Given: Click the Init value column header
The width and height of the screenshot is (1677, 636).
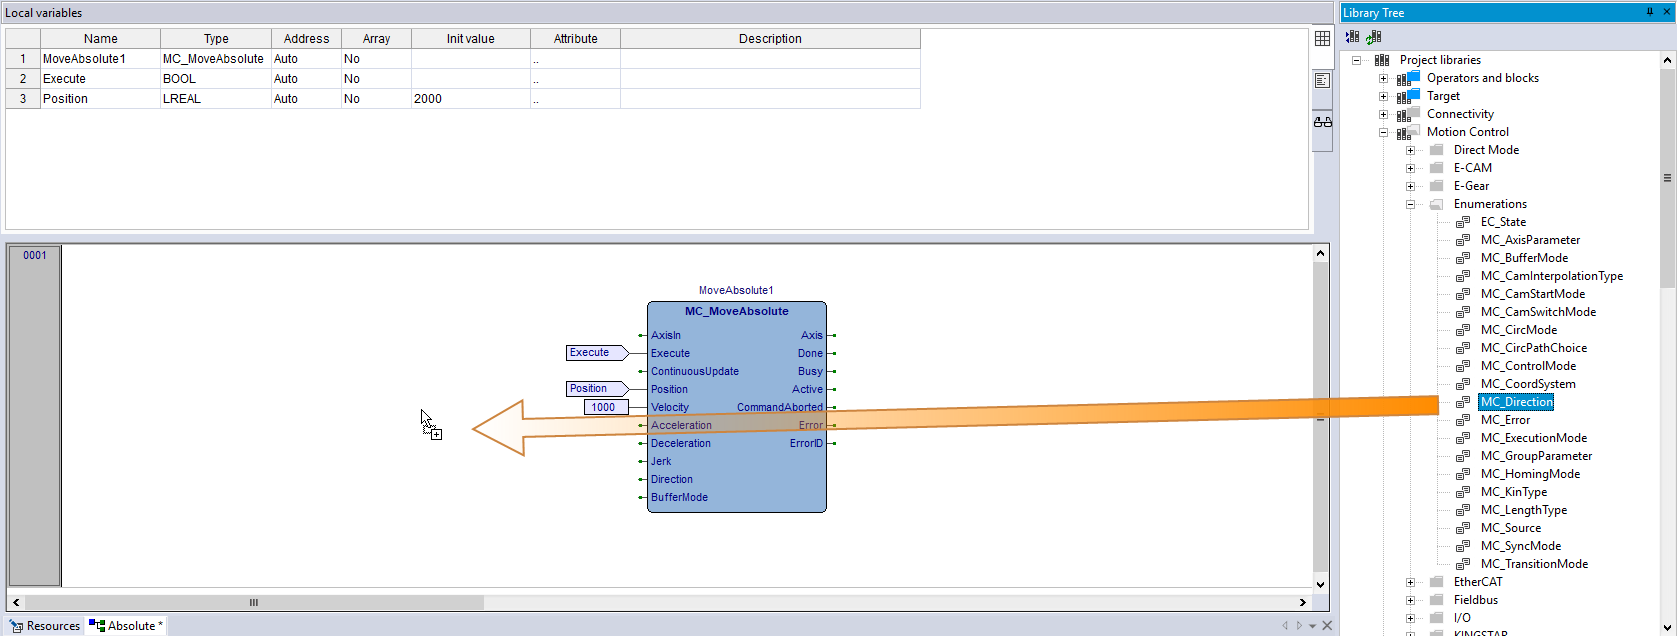Looking at the screenshot, I should [x=470, y=39].
